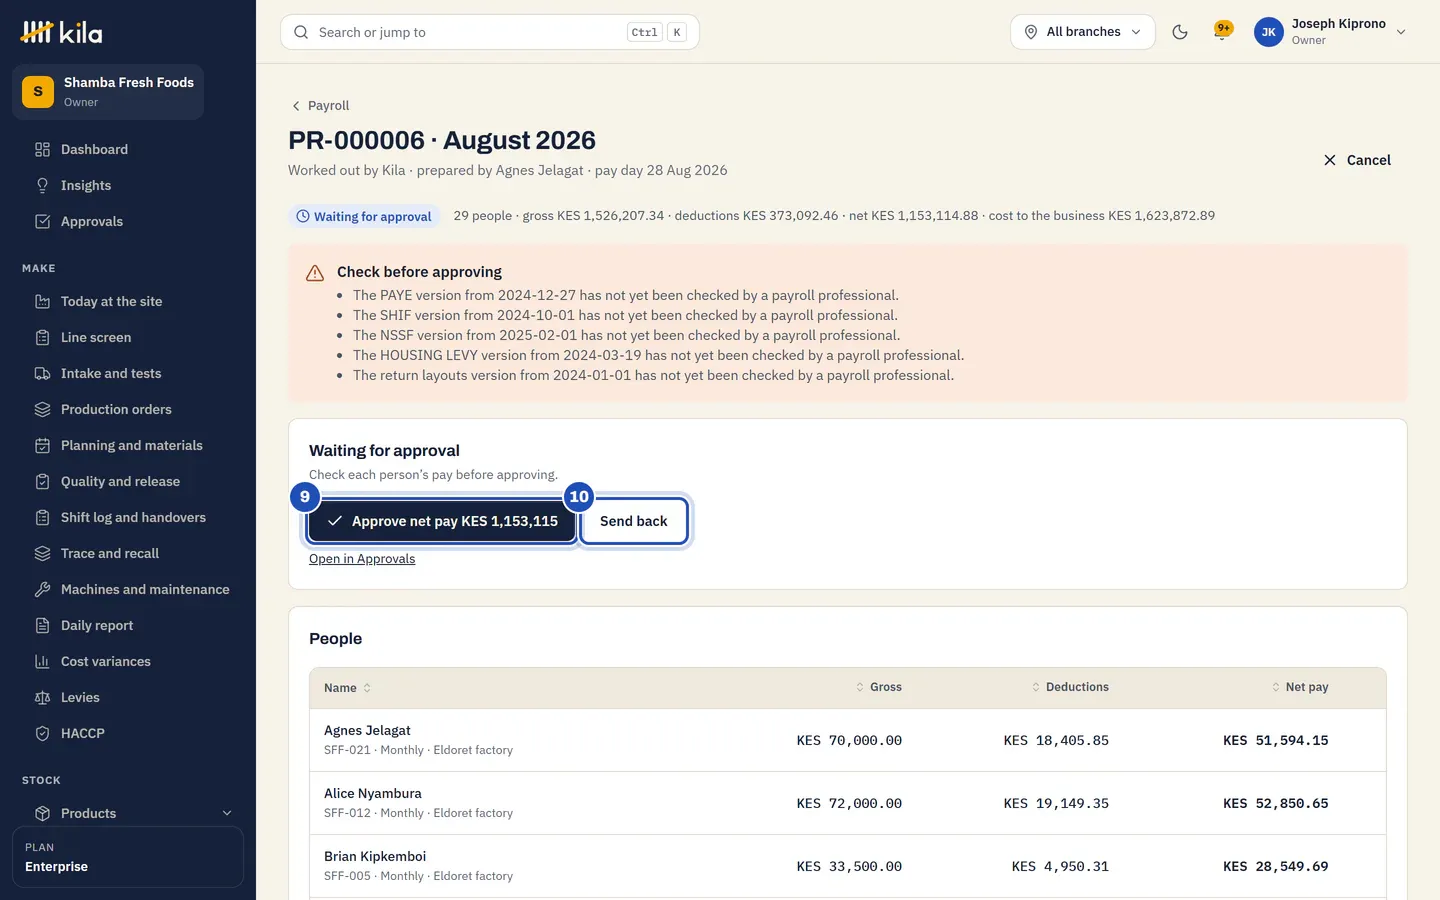Click the Cost variances chart icon
1440x900 pixels.
(42, 661)
